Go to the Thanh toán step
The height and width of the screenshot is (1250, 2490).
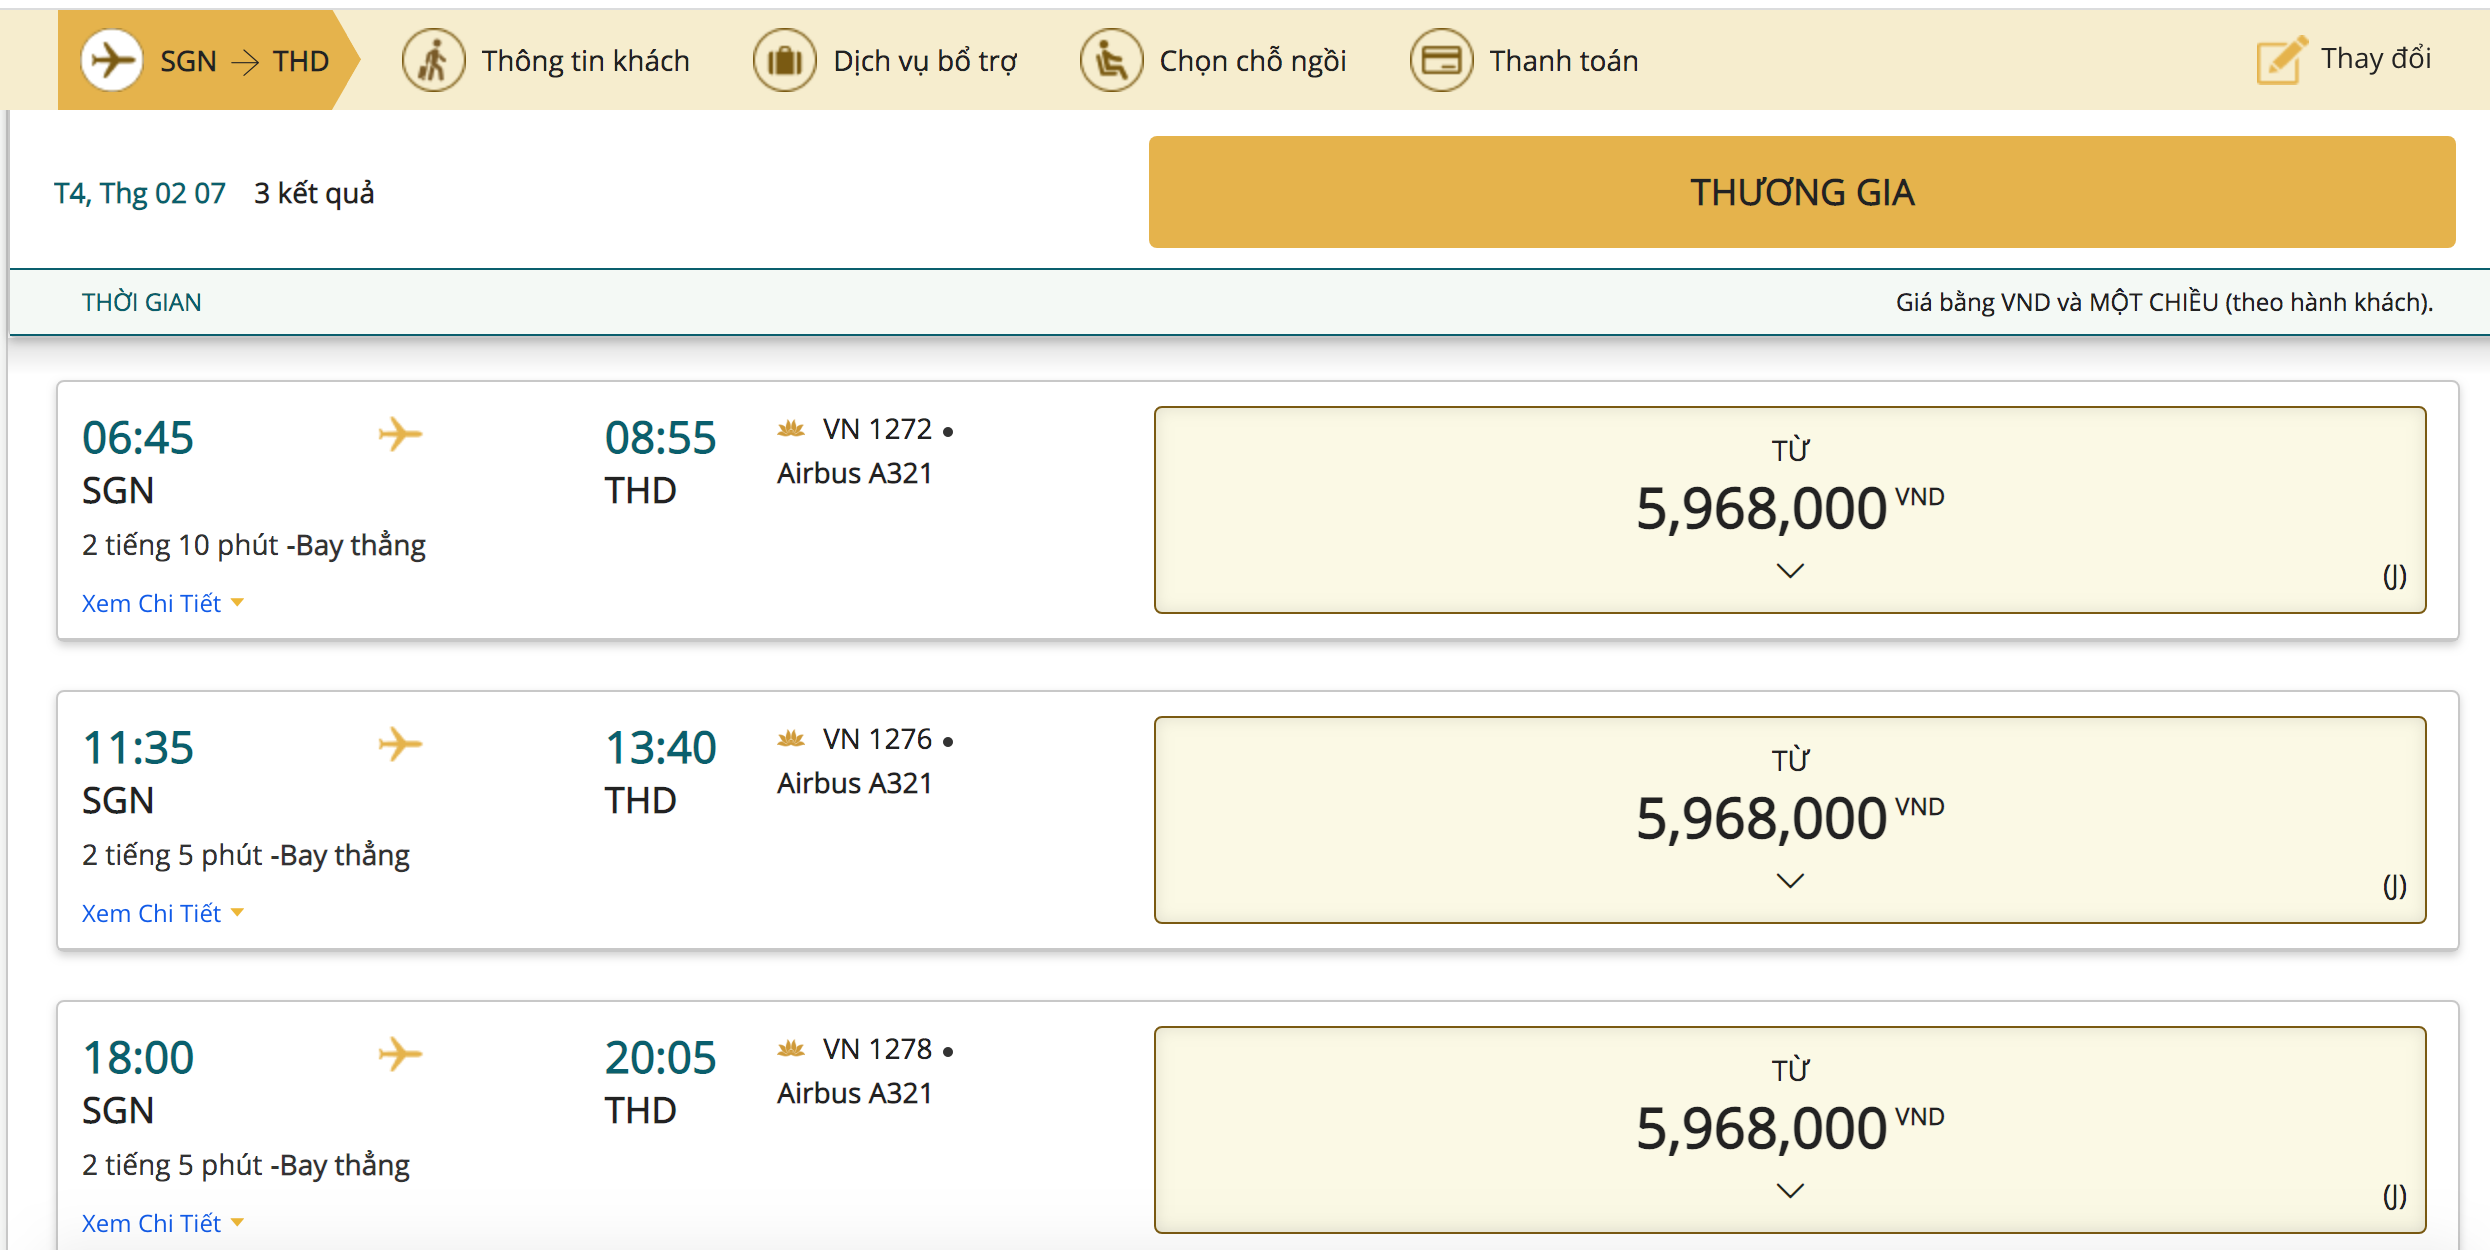point(1524,60)
